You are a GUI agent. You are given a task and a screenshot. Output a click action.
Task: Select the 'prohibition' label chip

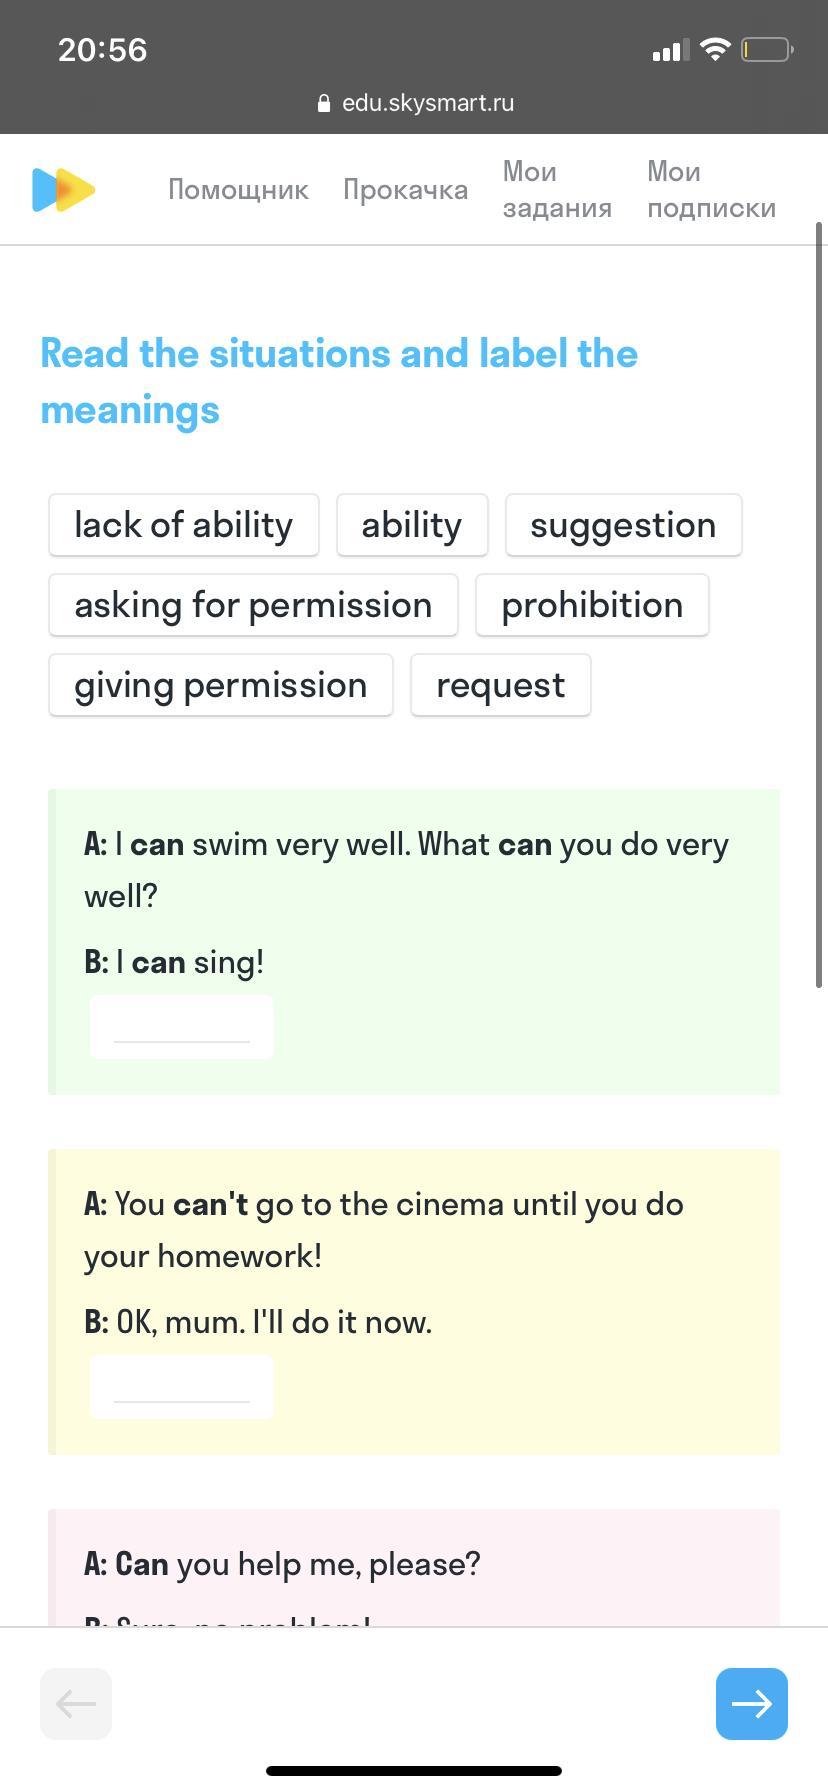(x=592, y=605)
